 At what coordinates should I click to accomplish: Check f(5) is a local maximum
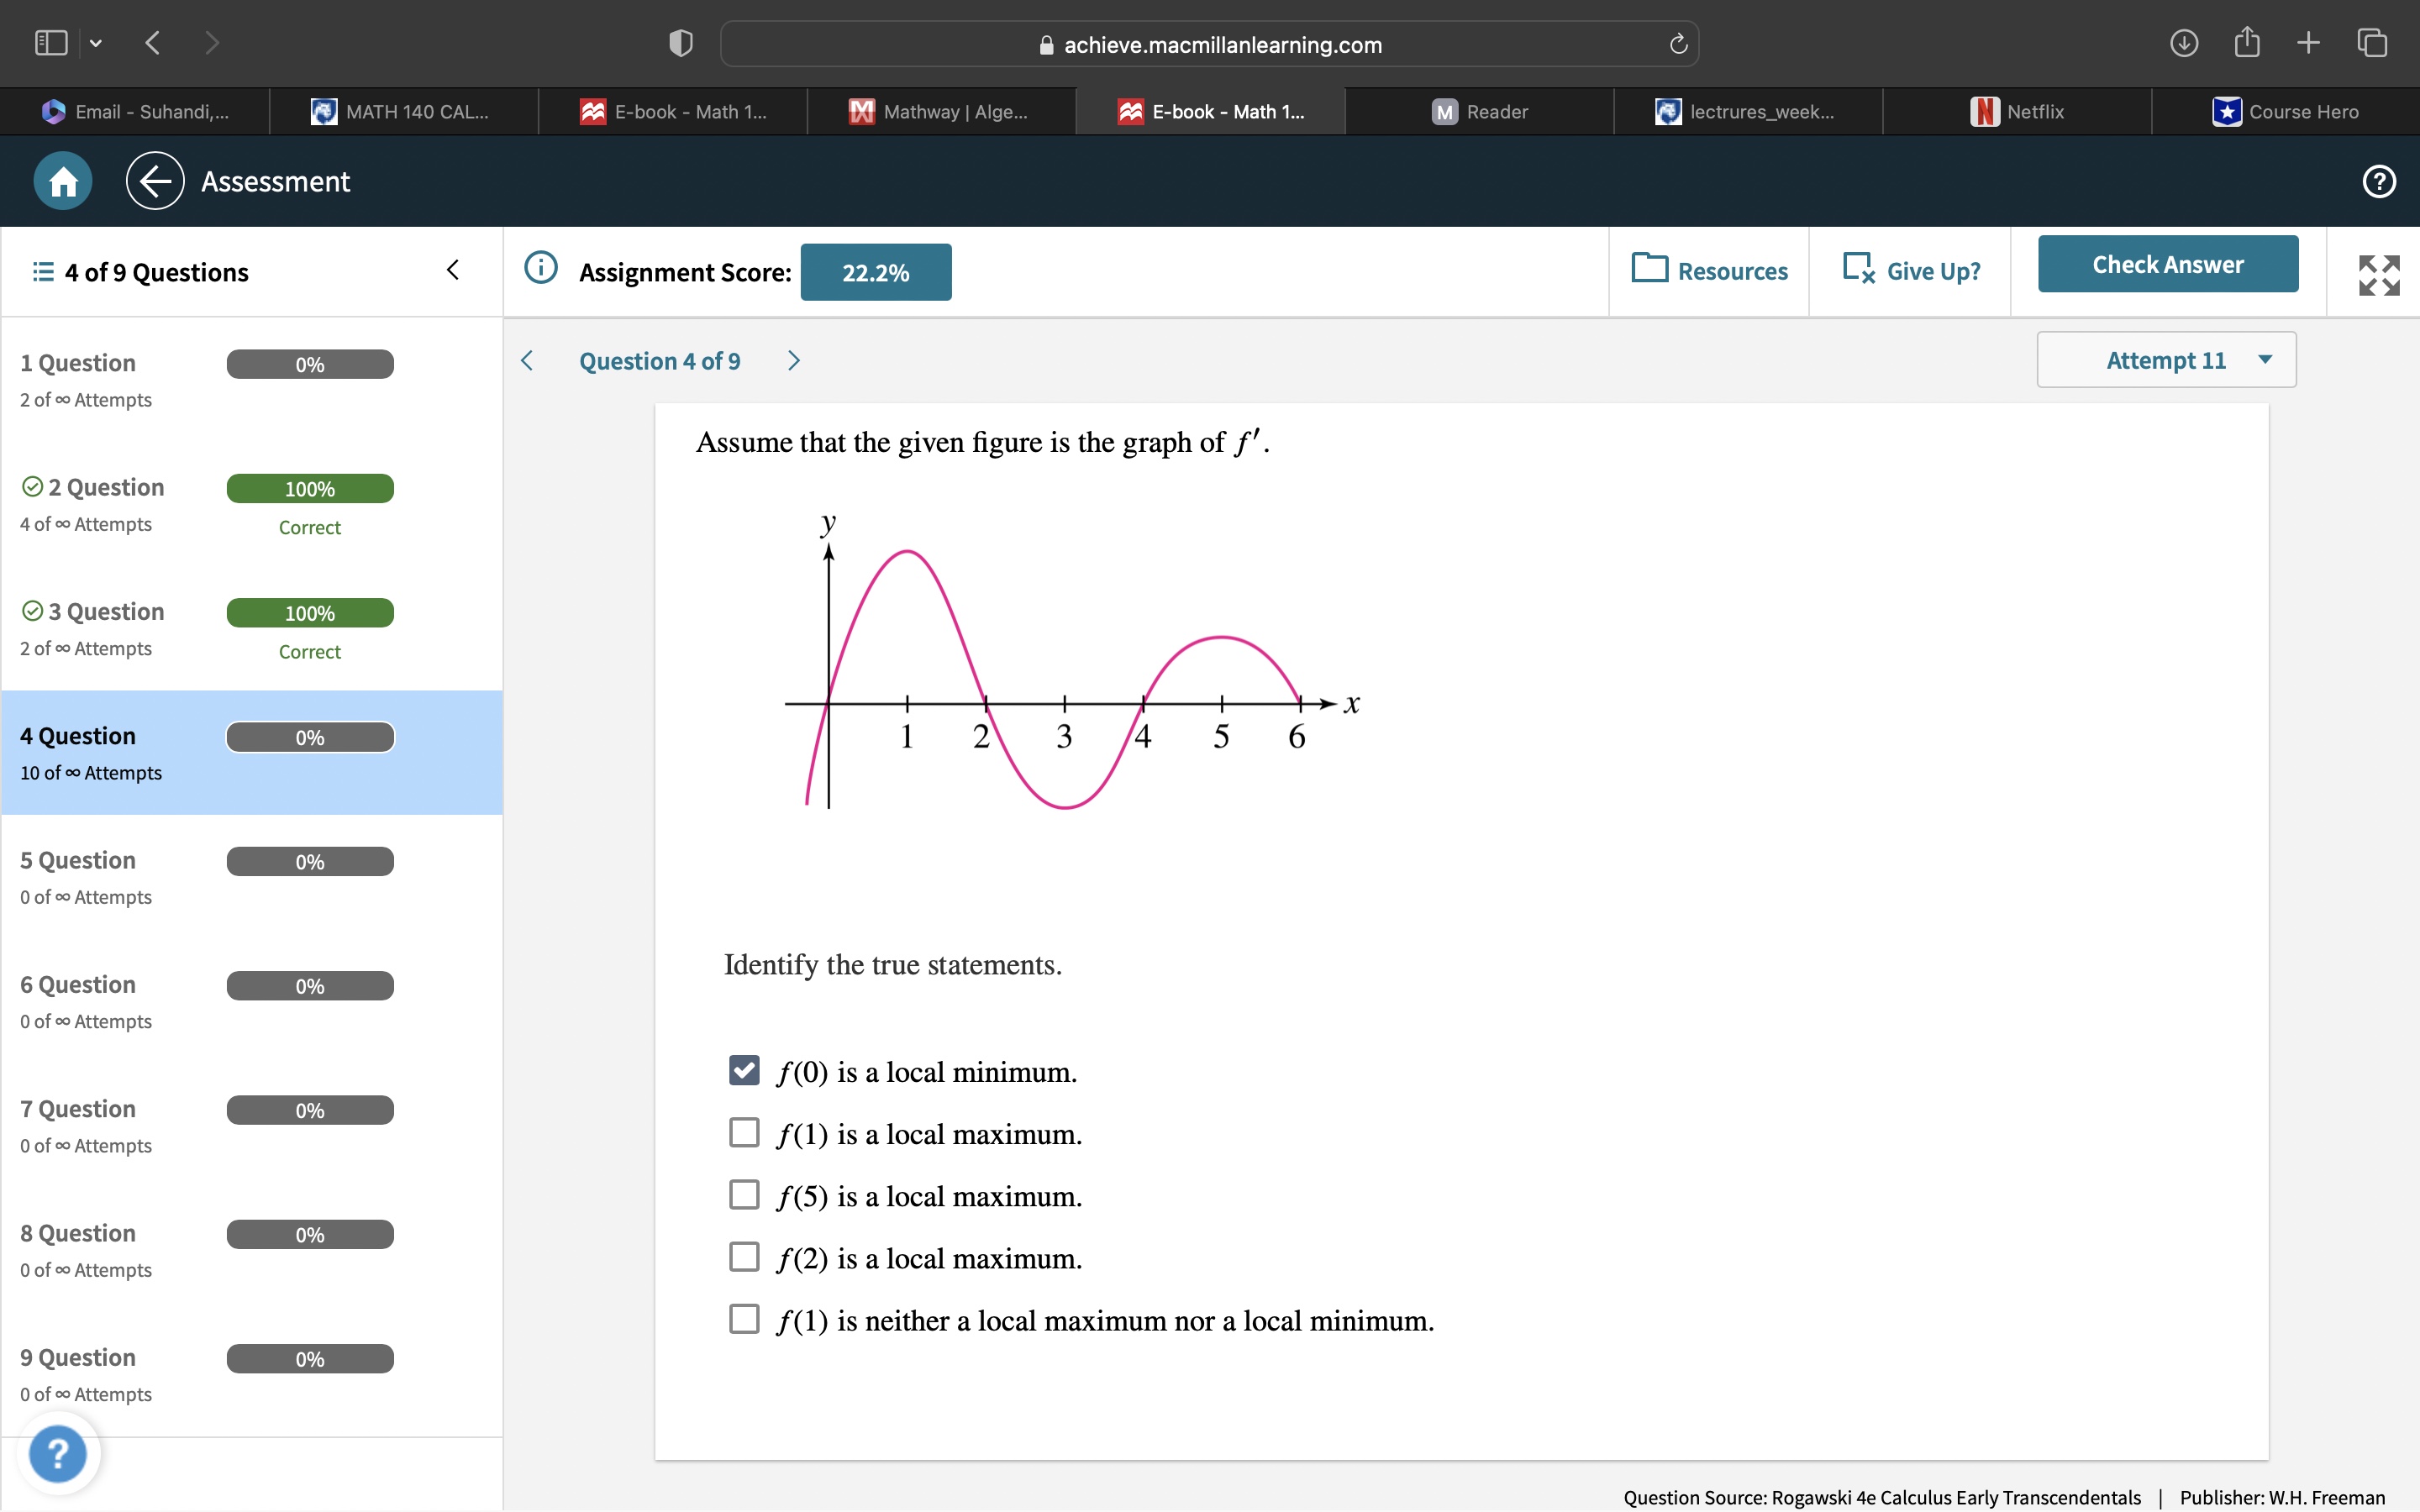[745, 1194]
